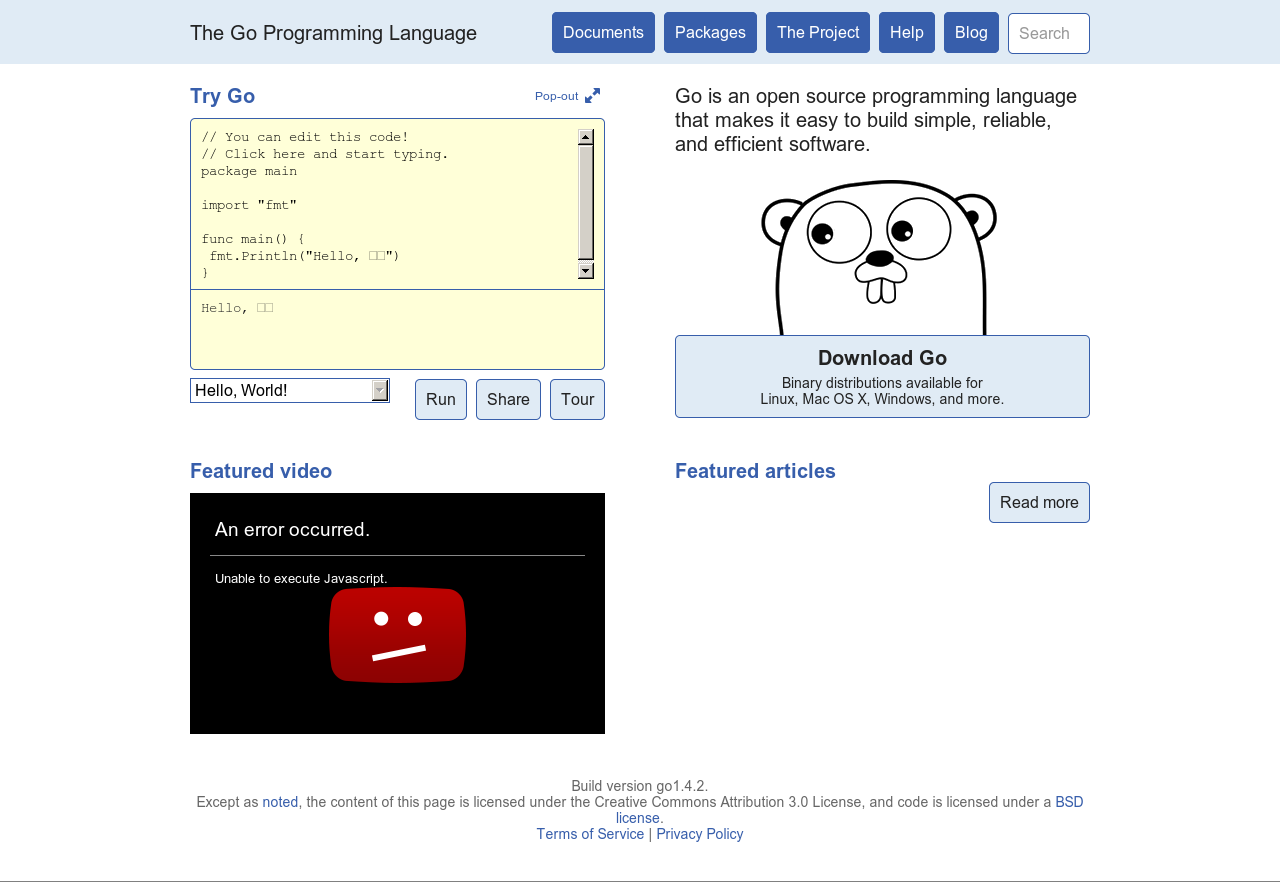Image resolution: width=1280 pixels, height=882 pixels.
Task: Click the Download Go button
Action: 882,376
